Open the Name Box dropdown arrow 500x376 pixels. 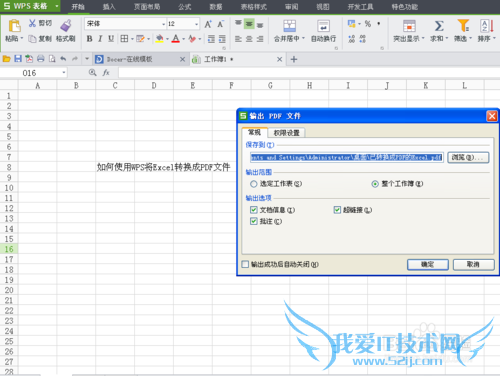click(x=63, y=73)
